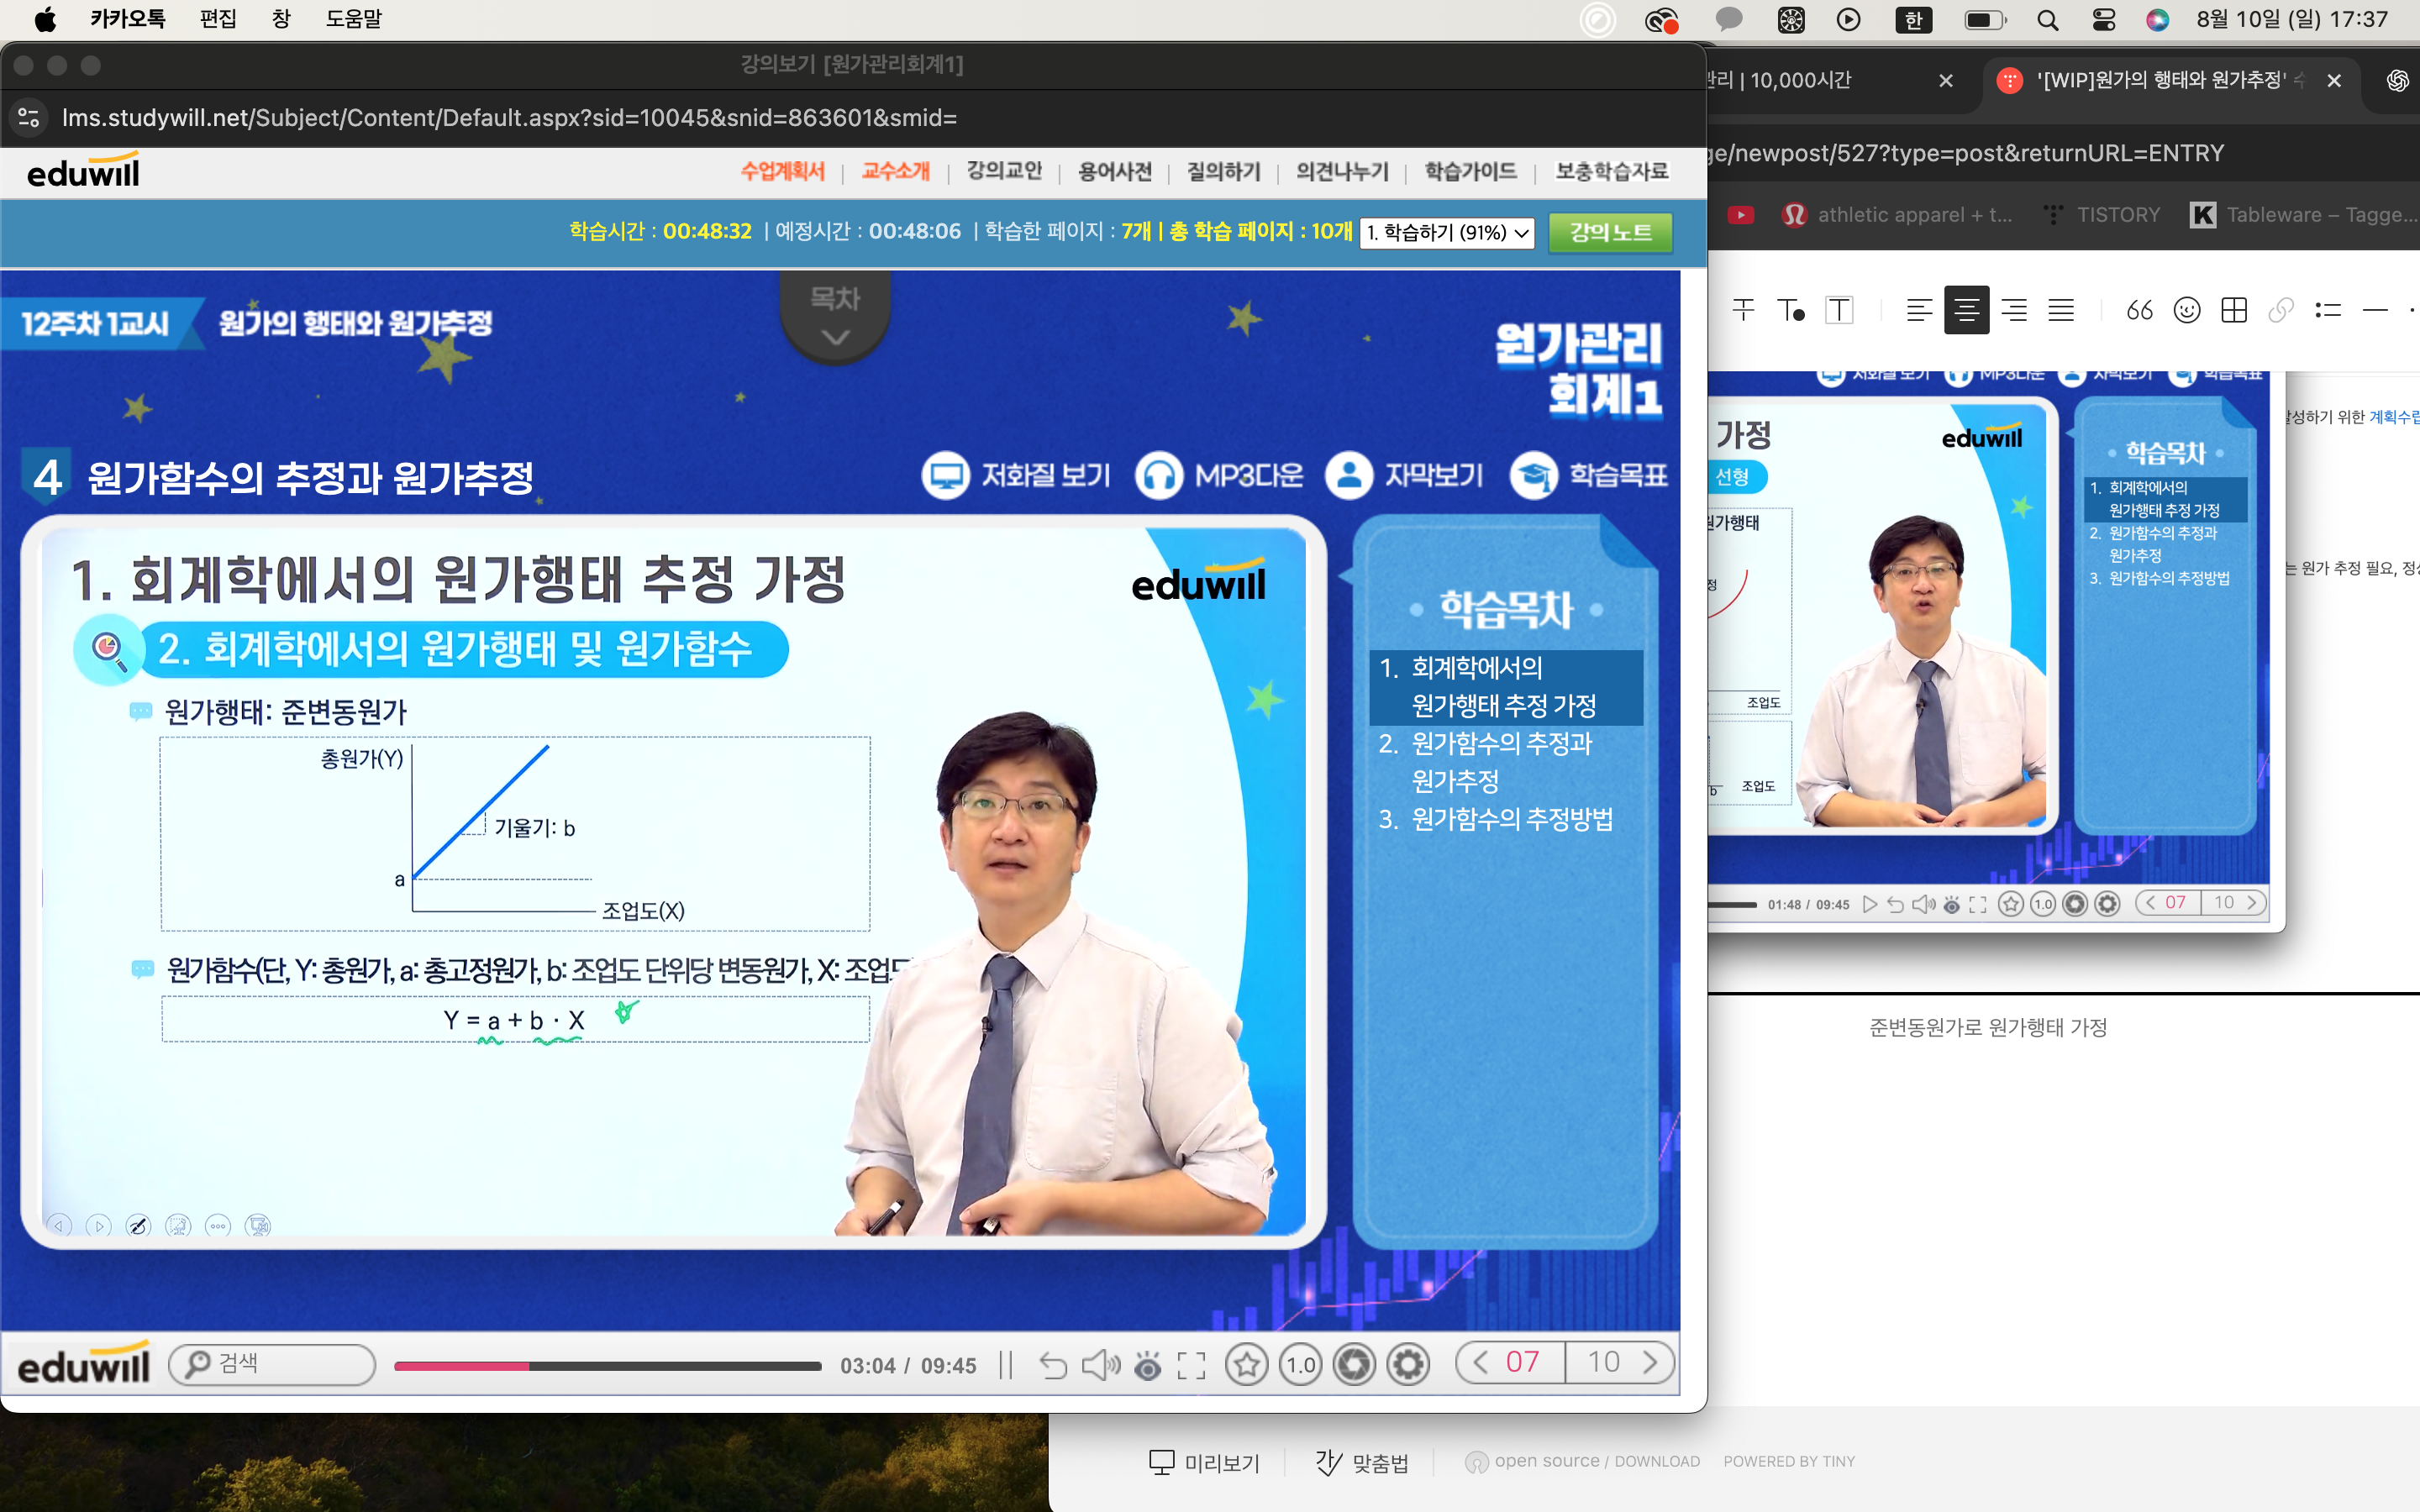The width and height of the screenshot is (2420, 1512).
Task: Bookmark page with the star icon
Action: pyautogui.click(x=1247, y=1365)
